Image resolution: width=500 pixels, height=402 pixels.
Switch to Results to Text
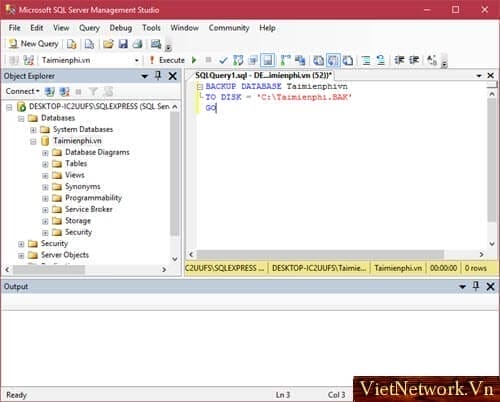click(x=318, y=60)
